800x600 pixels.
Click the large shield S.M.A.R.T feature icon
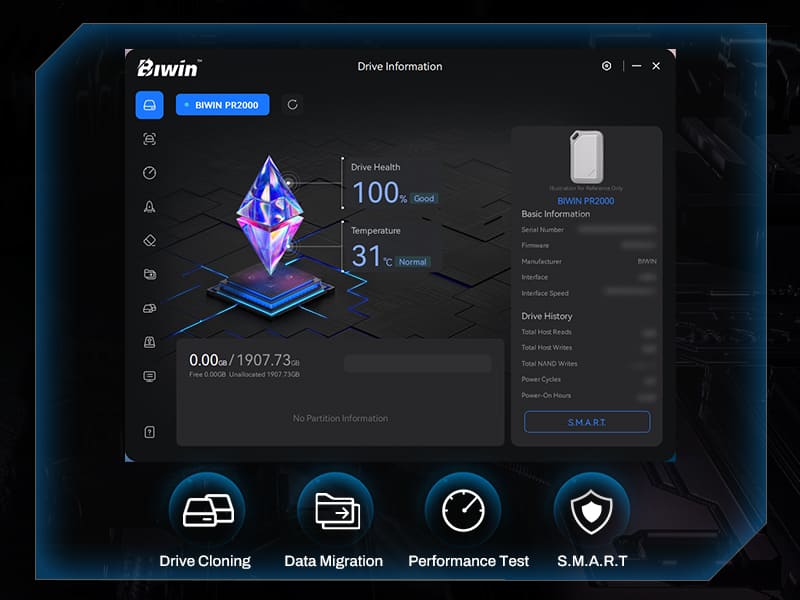tap(591, 510)
